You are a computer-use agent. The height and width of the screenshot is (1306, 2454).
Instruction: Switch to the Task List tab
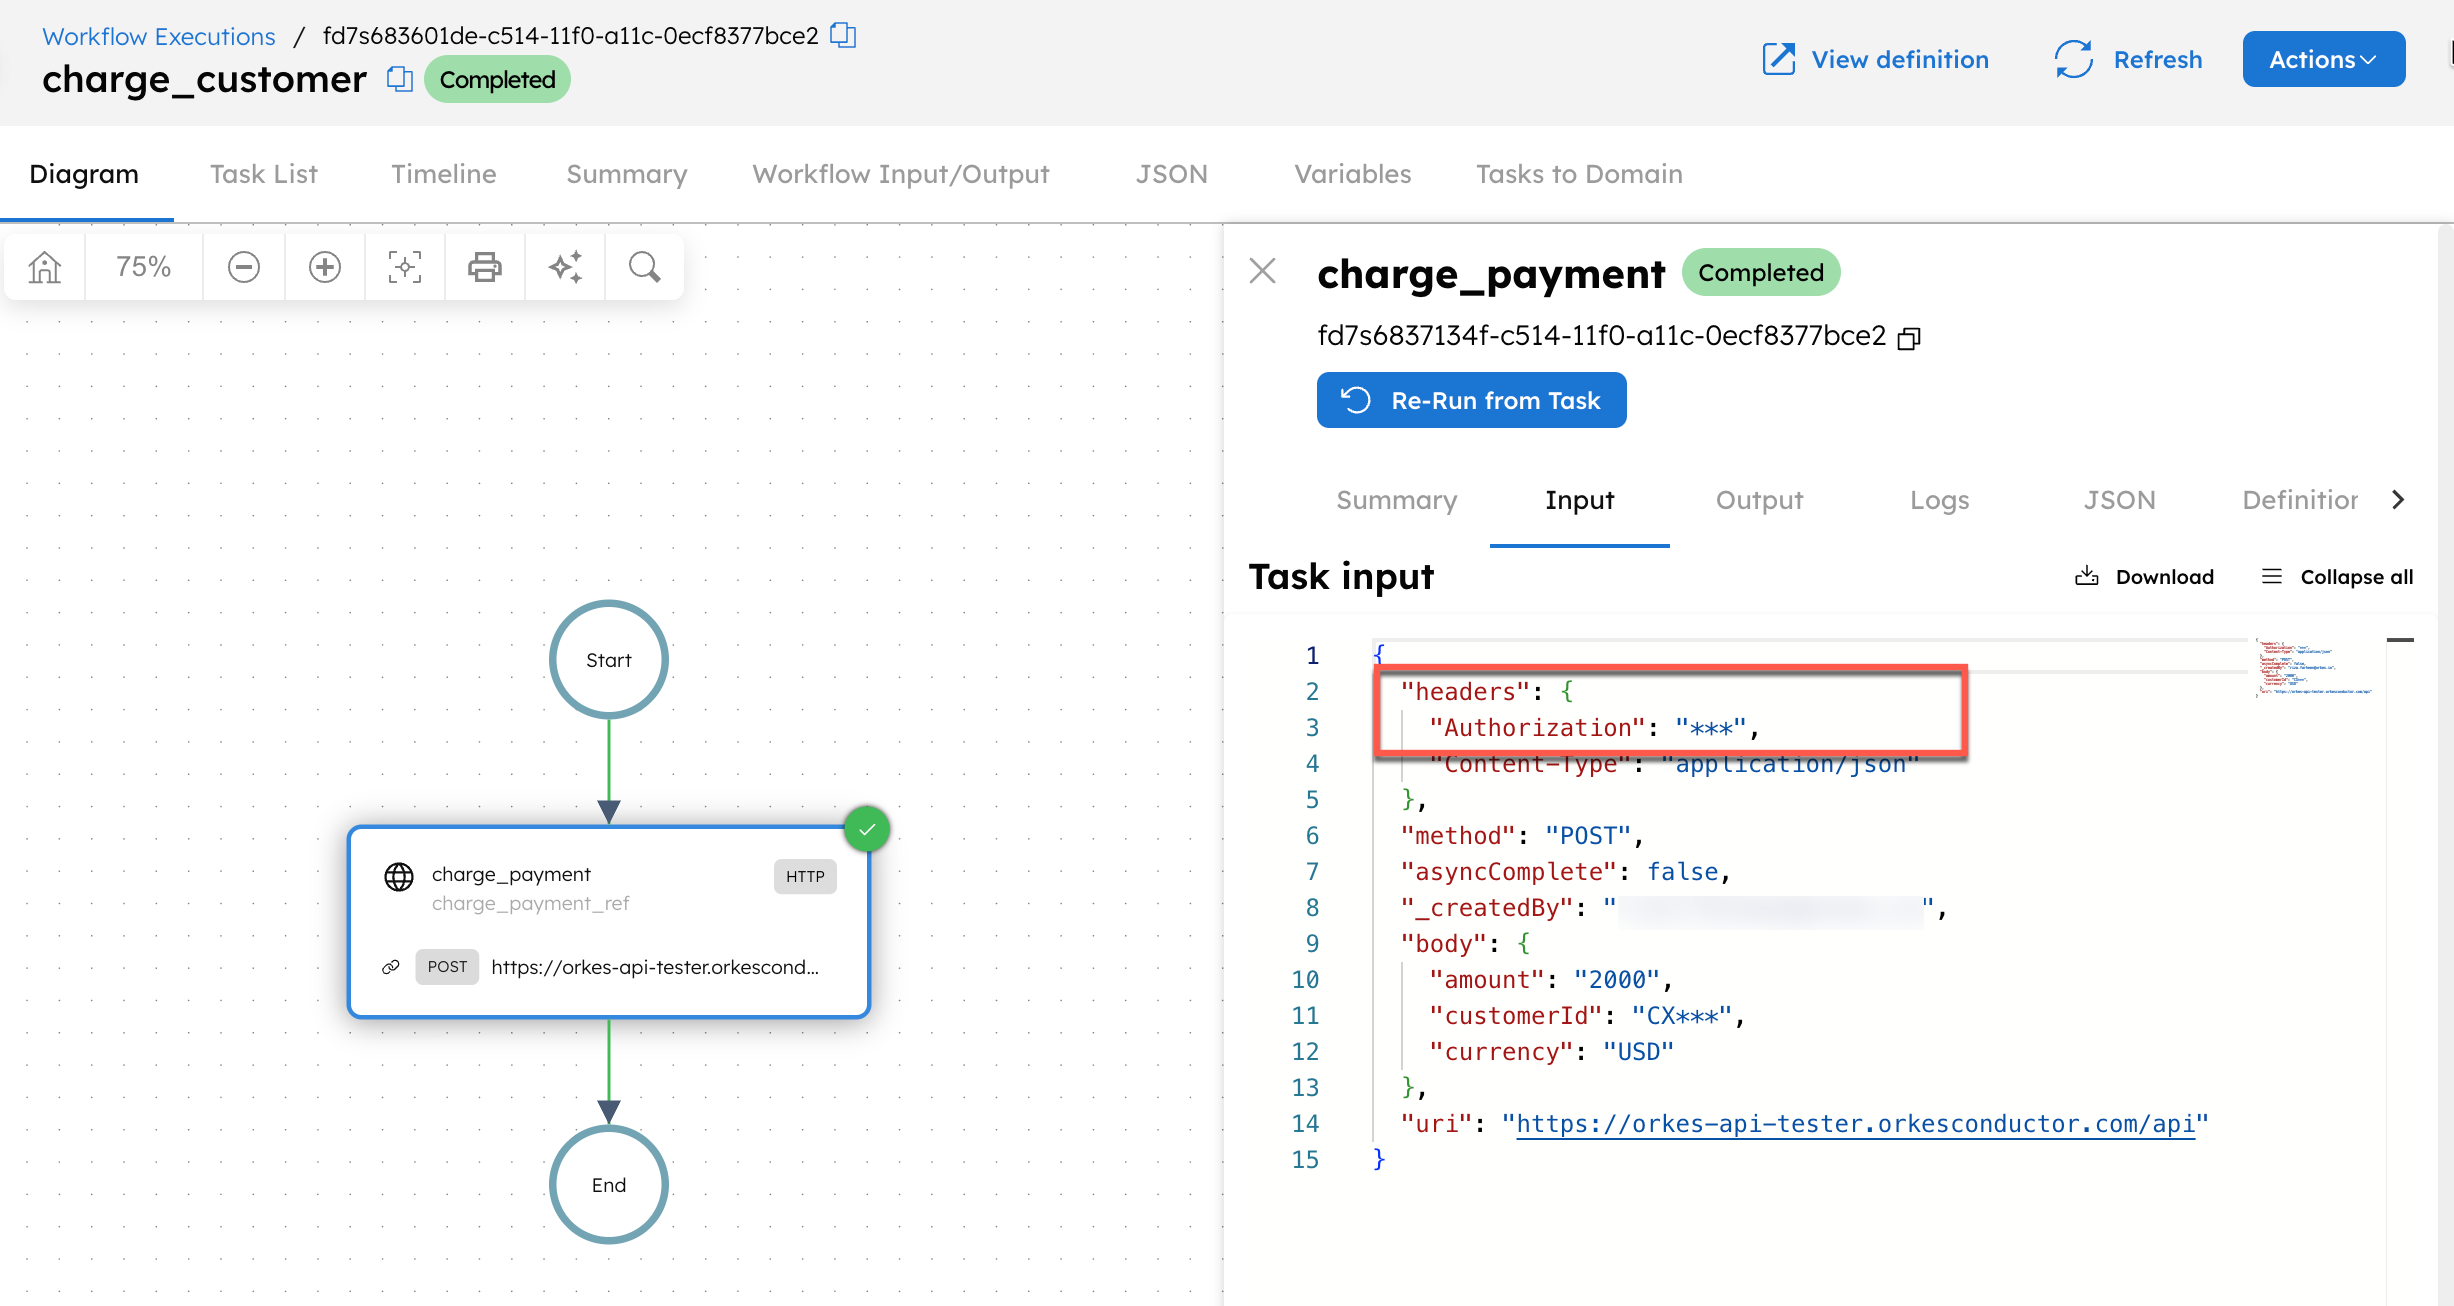tap(263, 174)
